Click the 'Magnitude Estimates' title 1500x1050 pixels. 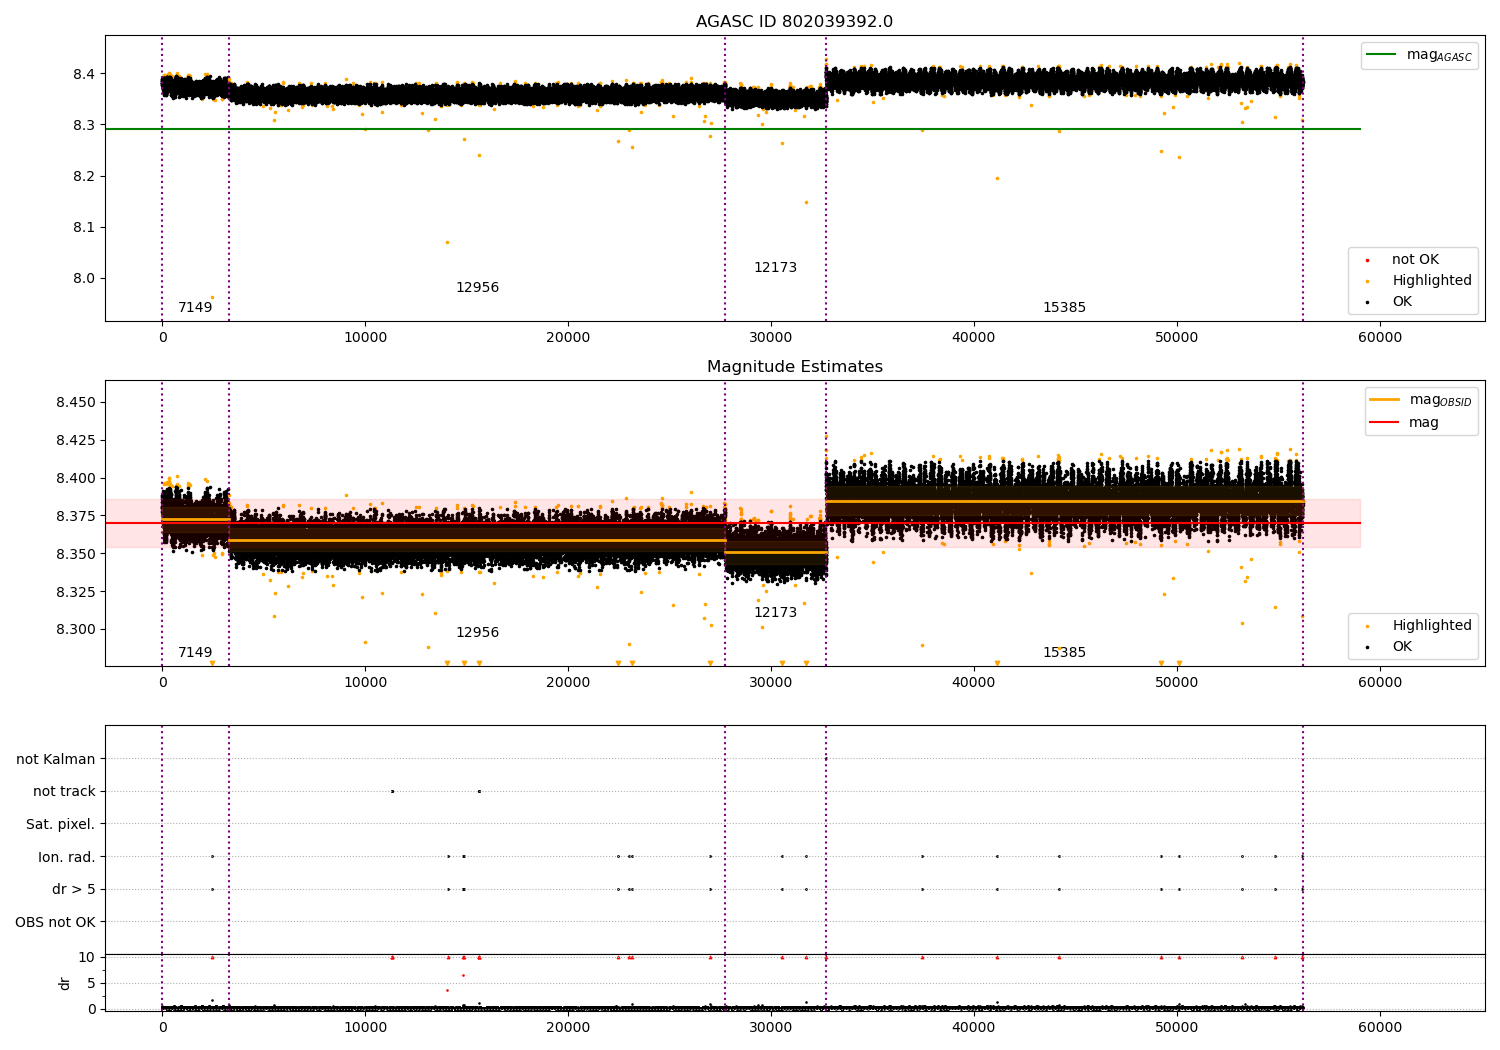coord(794,367)
